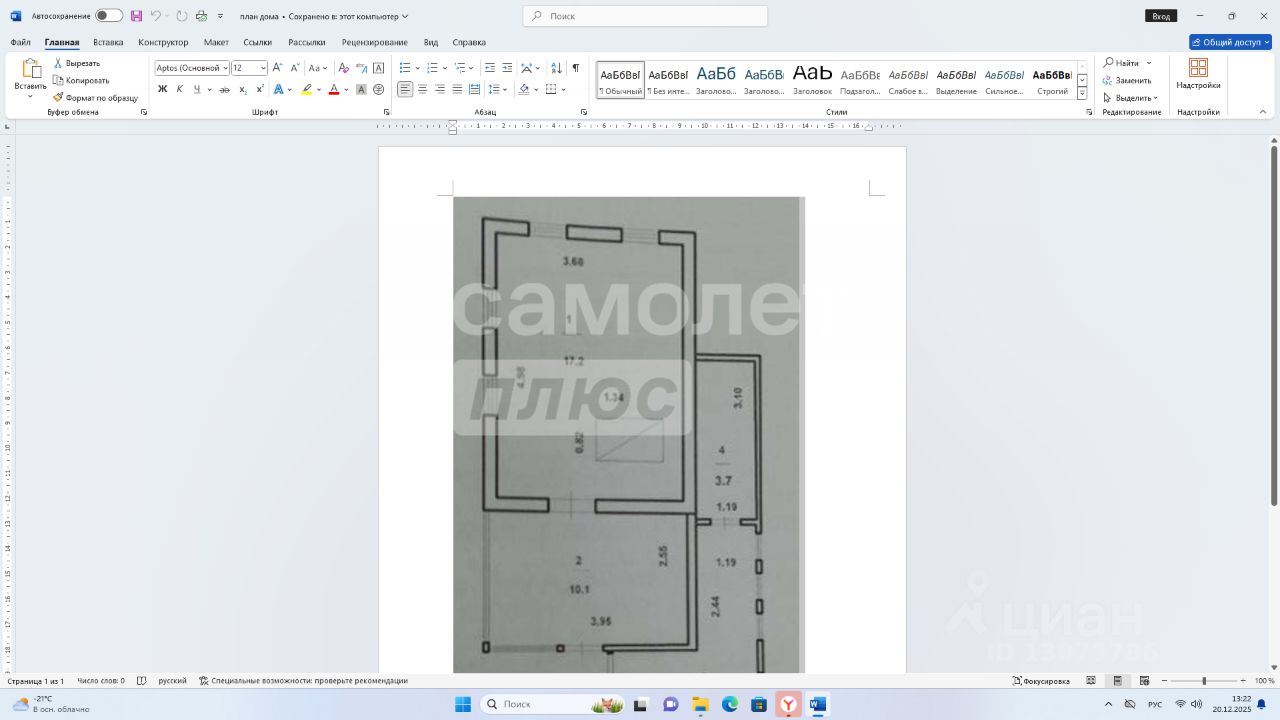The image size is (1280, 720).
Task: Click the sort (A-Z) icon
Action: 556,68
